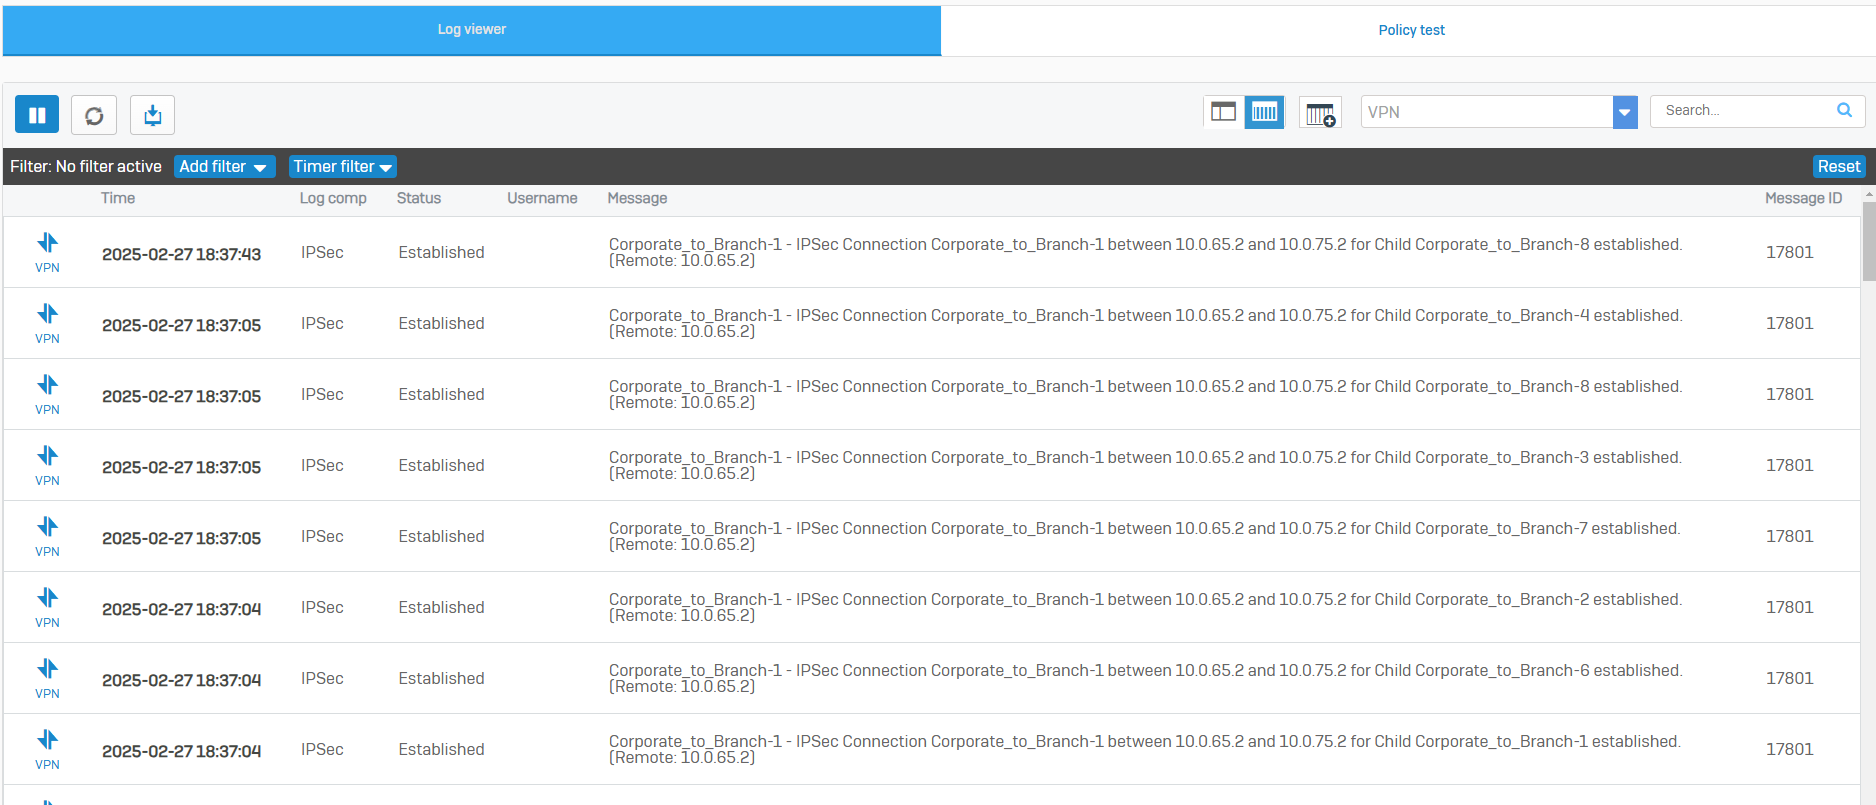Refresh the log viewer
1876x805 pixels.
94,115
